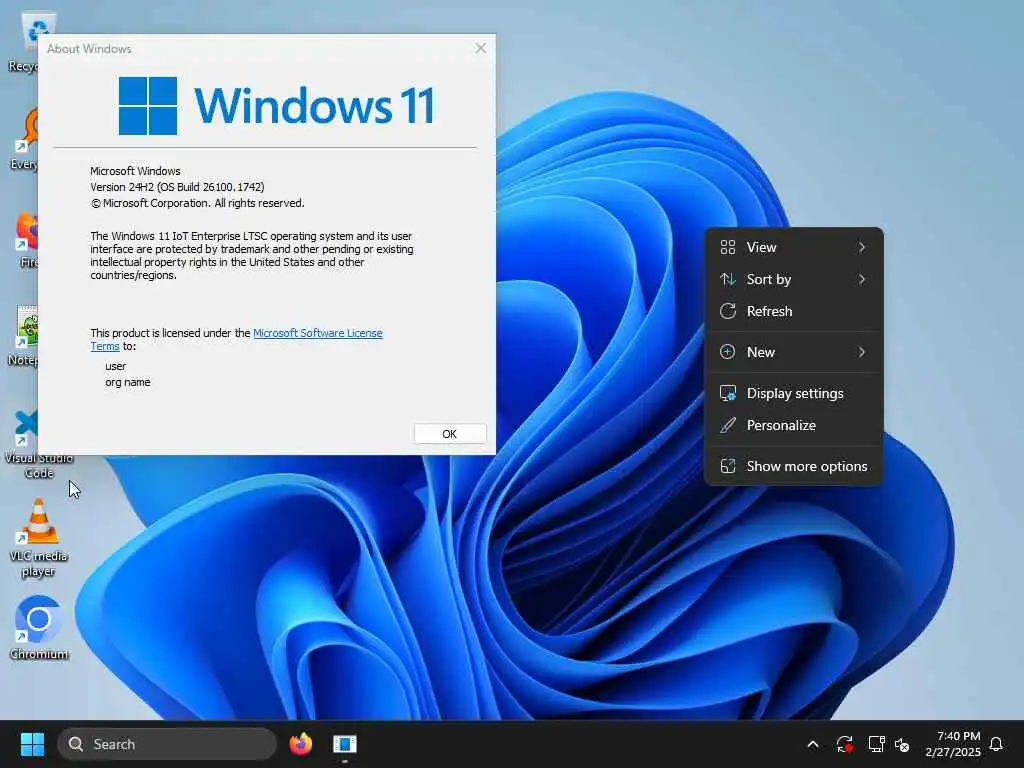The height and width of the screenshot is (768, 1024).
Task: Click the View grid icon
Action: tap(728, 248)
